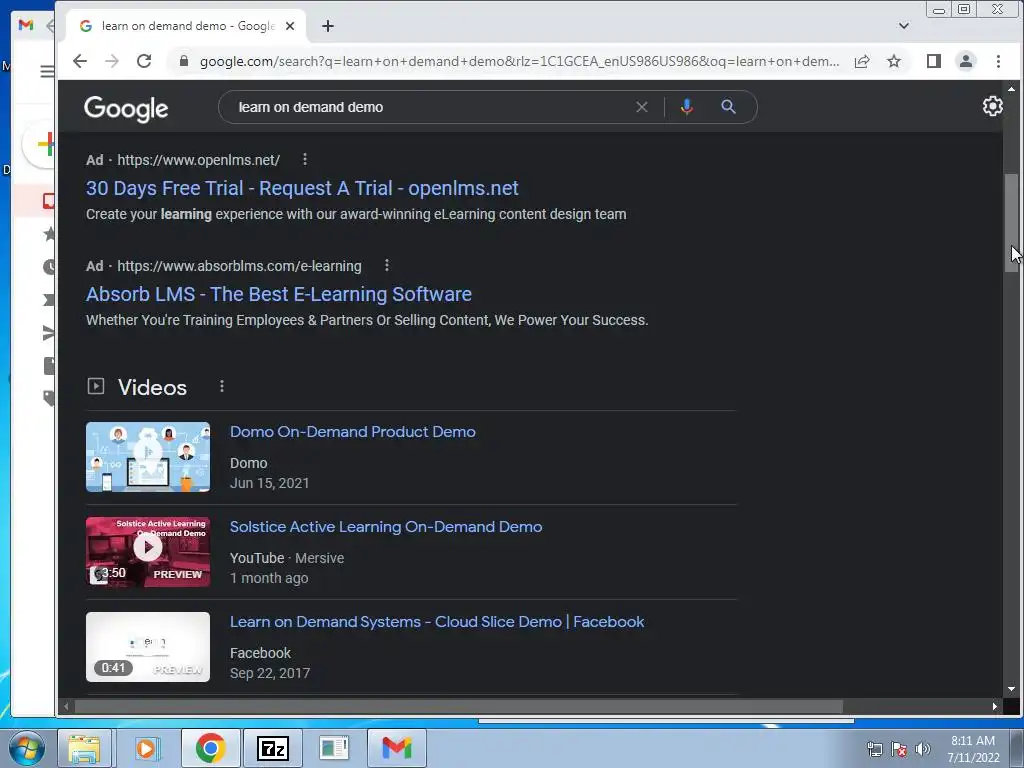Switch to Chrome in the taskbar
Image resolution: width=1024 pixels, height=768 pixels.
210,748
